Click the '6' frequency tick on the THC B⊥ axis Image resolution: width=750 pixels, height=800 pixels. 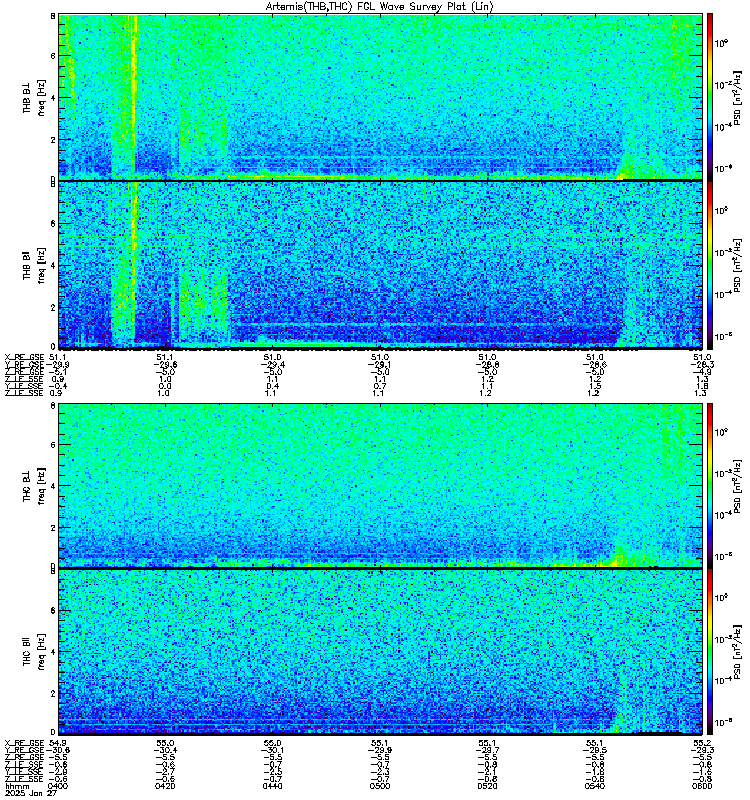point(53,444)
